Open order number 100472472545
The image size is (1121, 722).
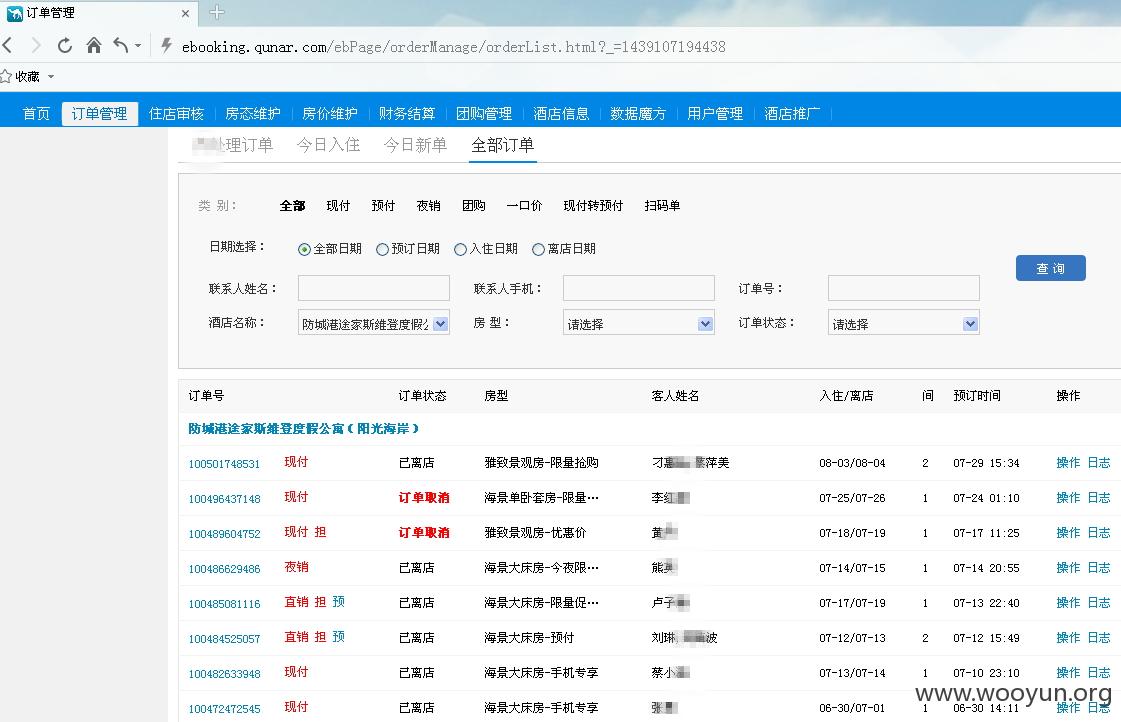[x=224, y=709]
